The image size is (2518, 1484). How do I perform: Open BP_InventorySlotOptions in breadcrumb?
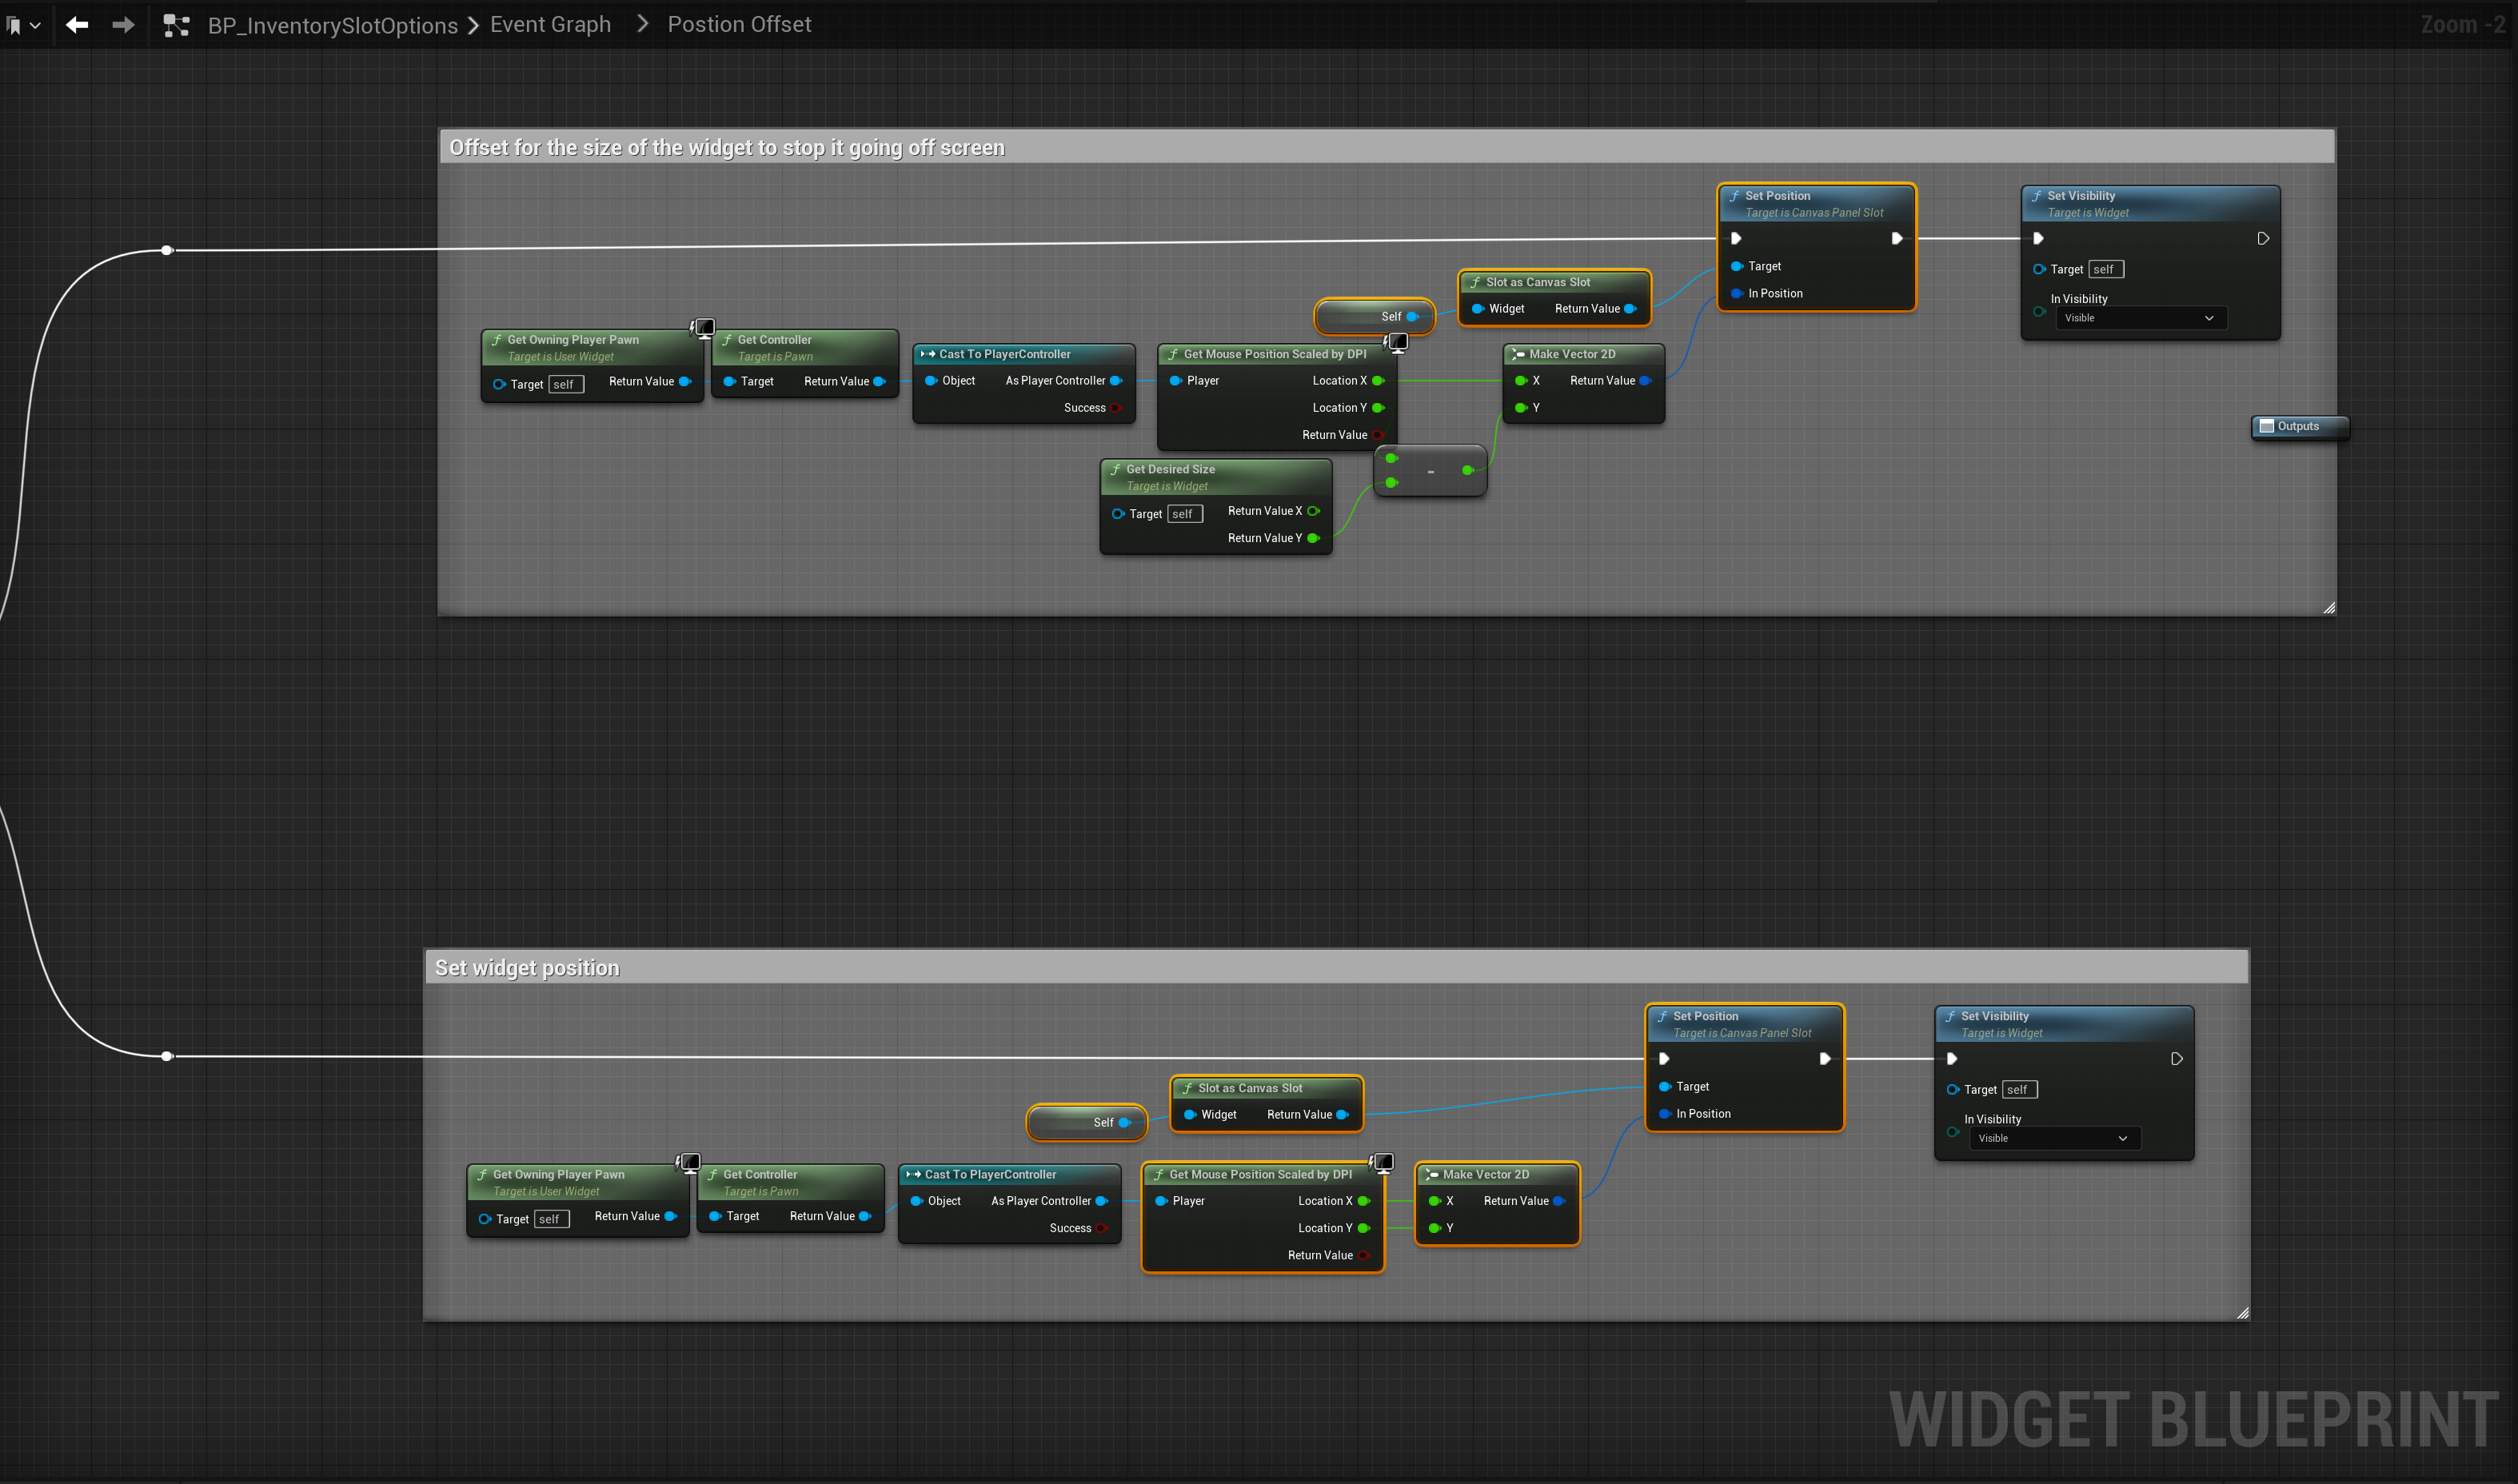332,26
